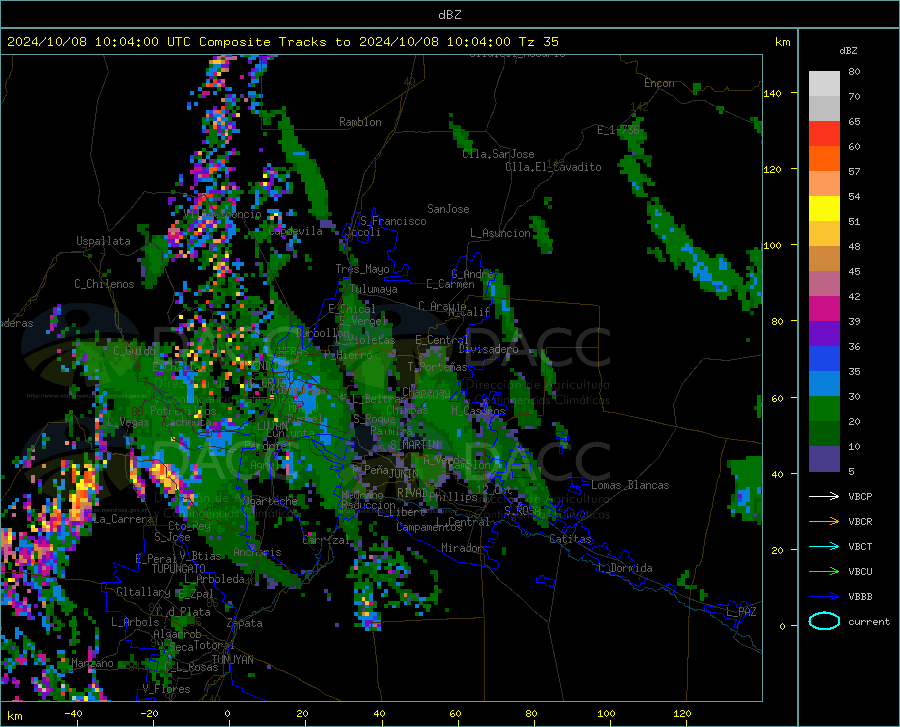Click the vertical axis tick labeled 0
This screenshot has height=727, width=900.
782,626
